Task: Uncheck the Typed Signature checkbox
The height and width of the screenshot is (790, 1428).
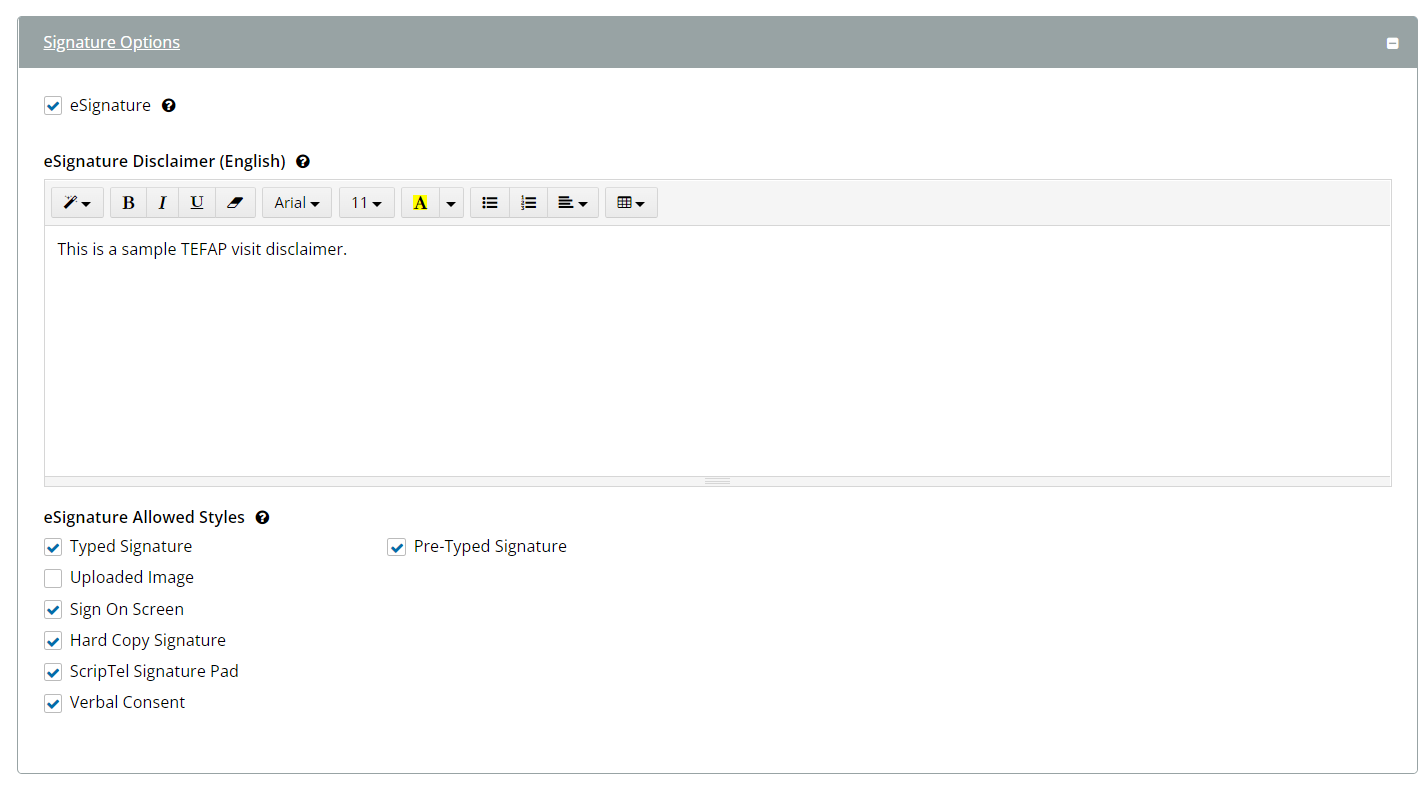Action: (53, 547)
